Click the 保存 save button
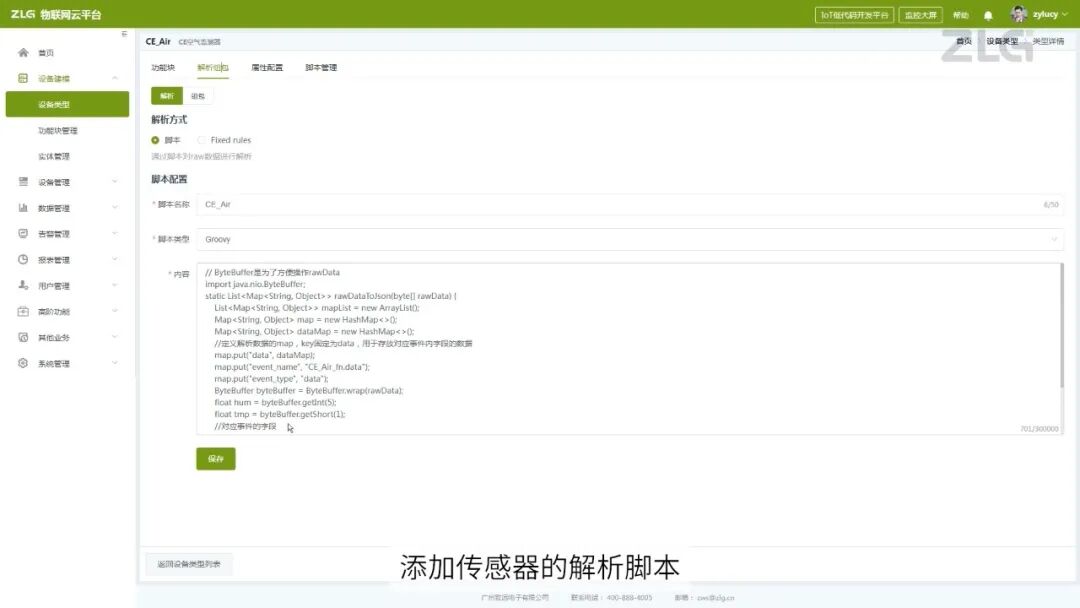 [216, 459]
